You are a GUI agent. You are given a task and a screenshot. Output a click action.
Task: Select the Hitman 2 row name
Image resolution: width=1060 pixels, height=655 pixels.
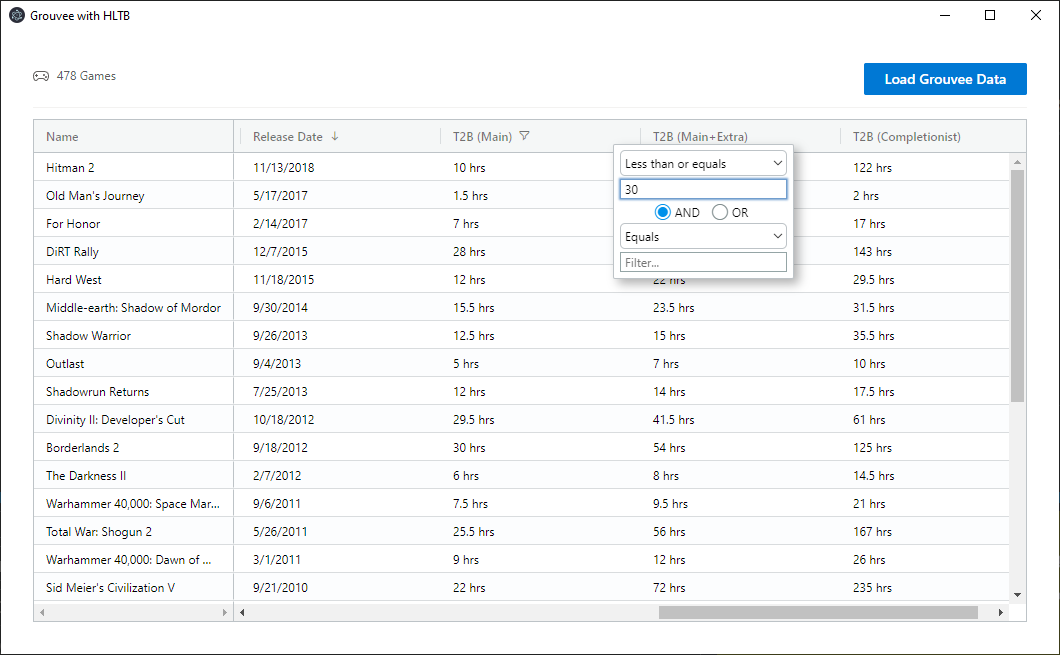[70, 168]
